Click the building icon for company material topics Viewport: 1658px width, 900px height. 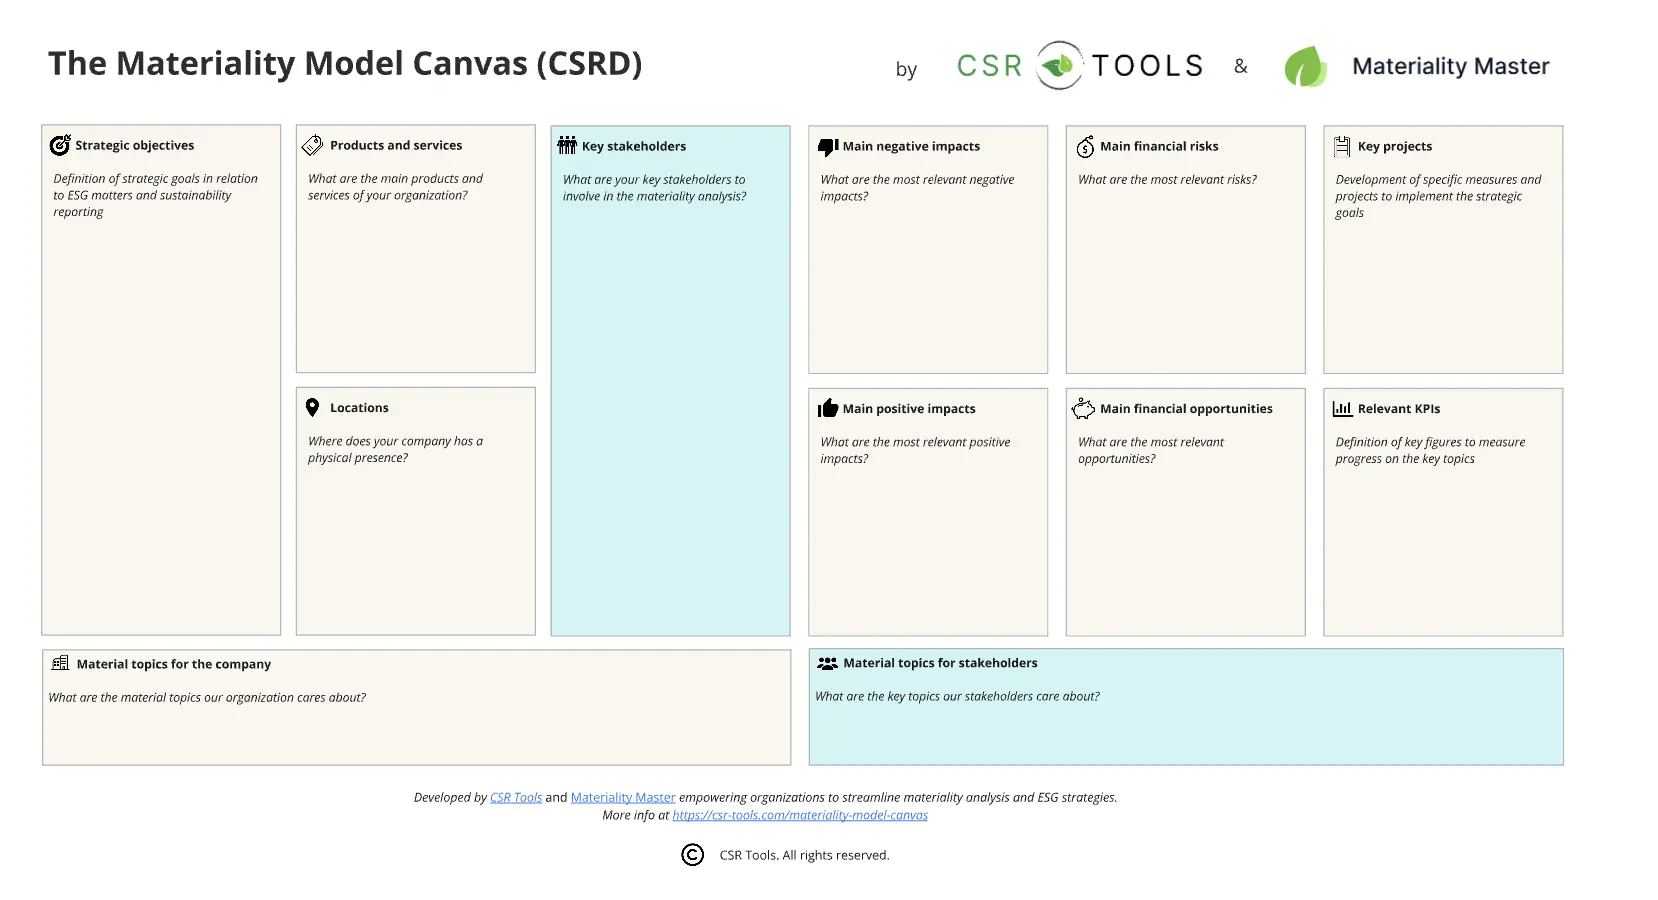tap(60, 663)
